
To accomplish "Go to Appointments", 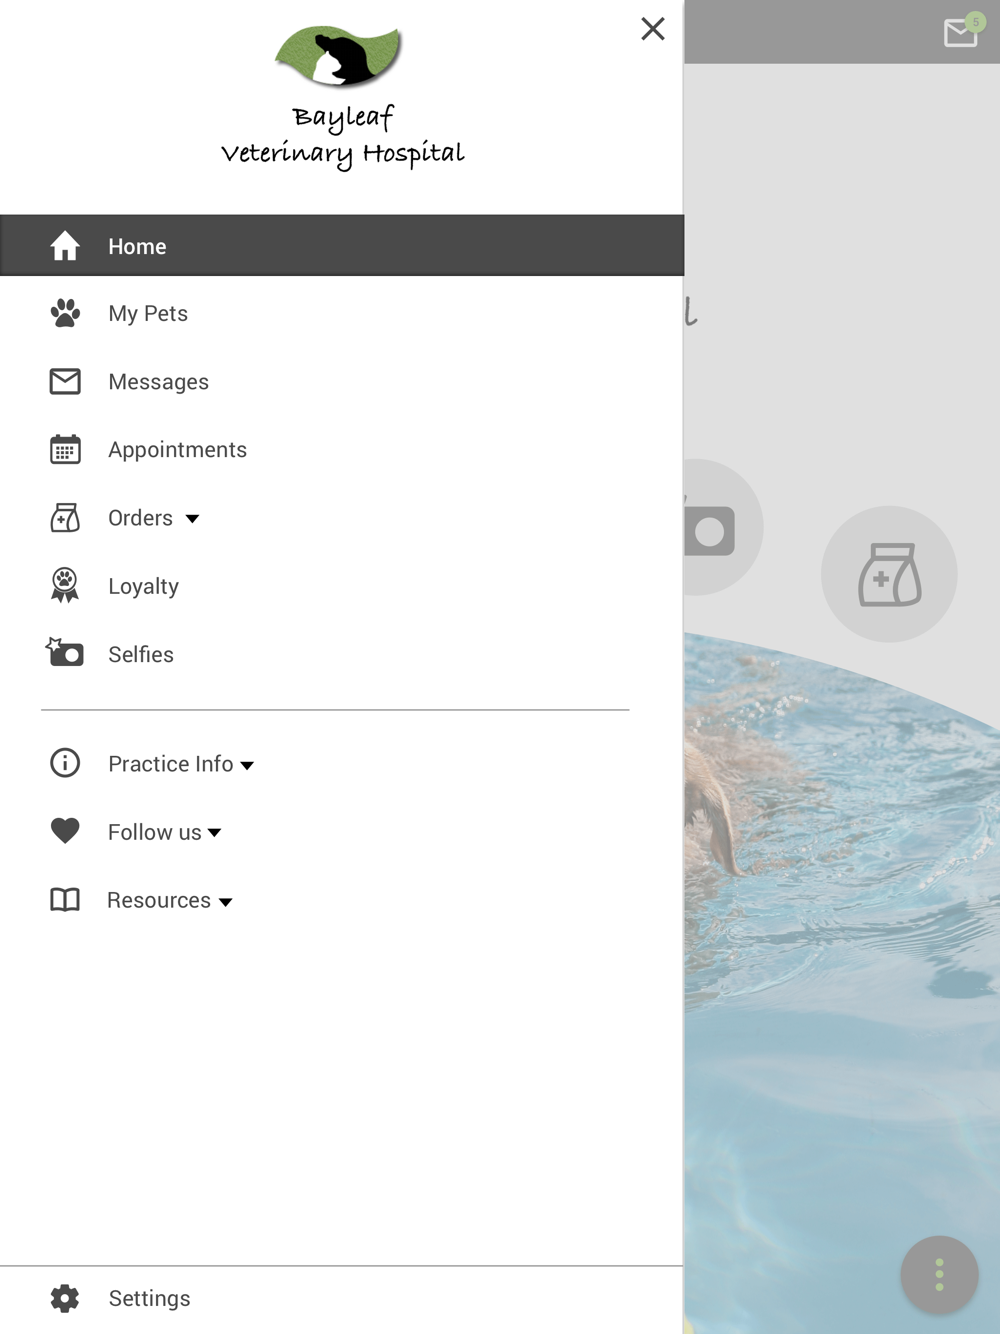I will 178,450.
